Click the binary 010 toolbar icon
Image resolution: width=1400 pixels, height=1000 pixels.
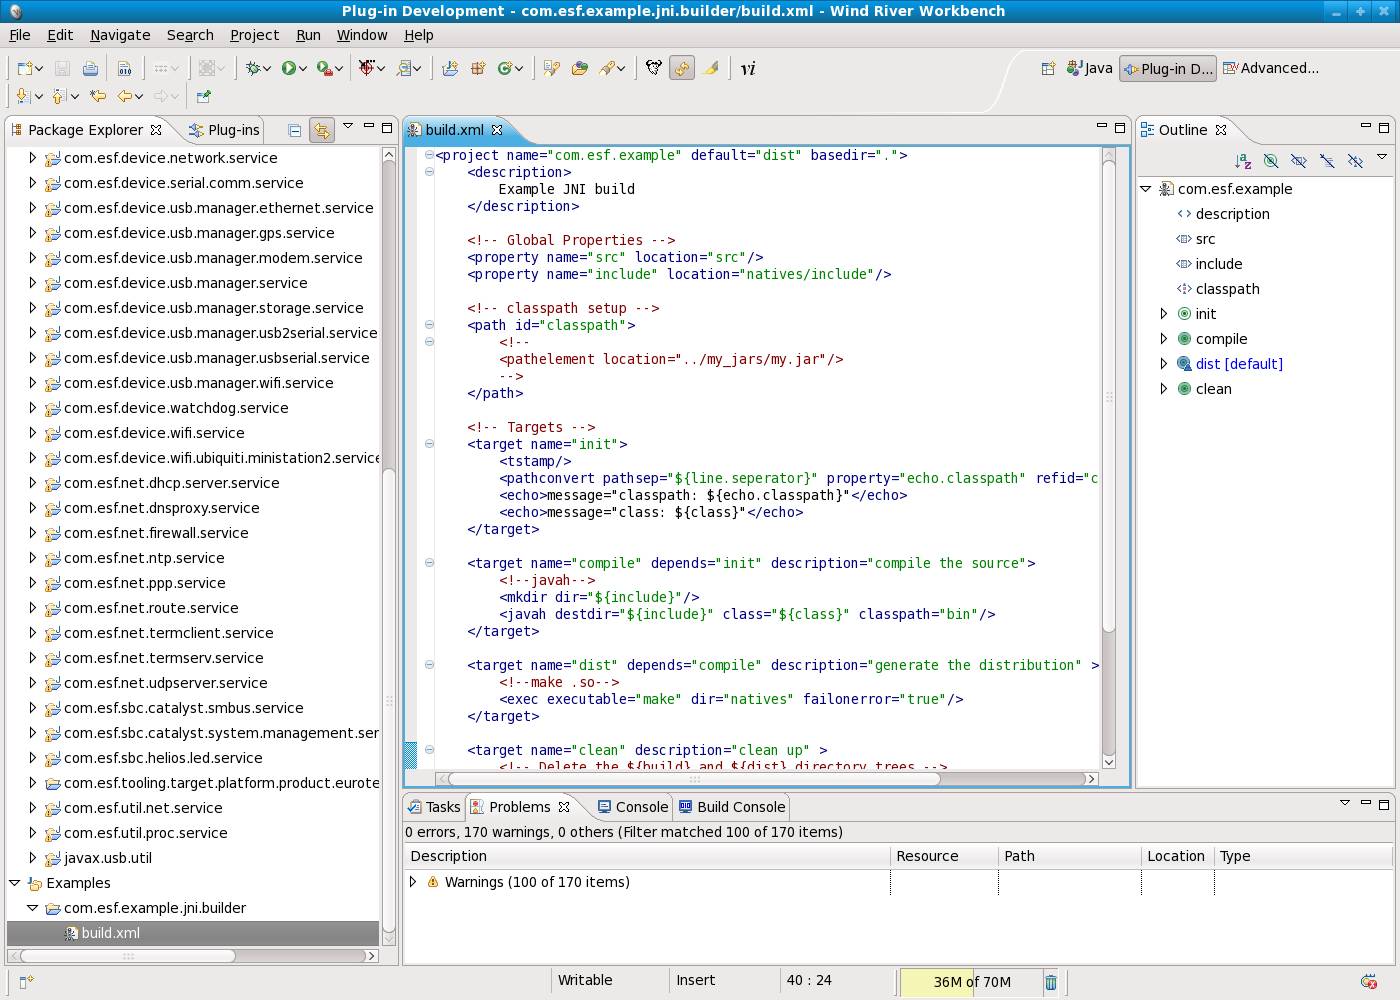point(124,68)
